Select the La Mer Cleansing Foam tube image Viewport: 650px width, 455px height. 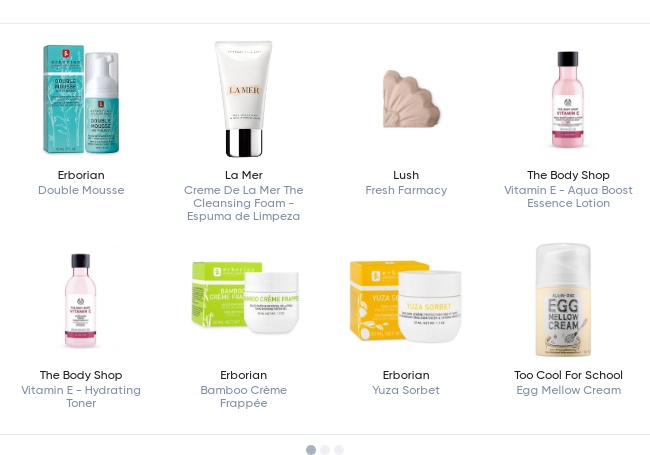[243, 99]
